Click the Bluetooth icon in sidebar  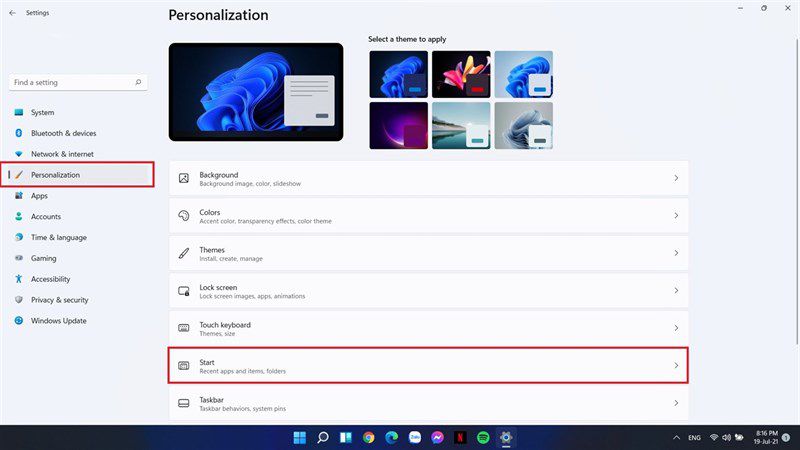(x=19, y=133)
